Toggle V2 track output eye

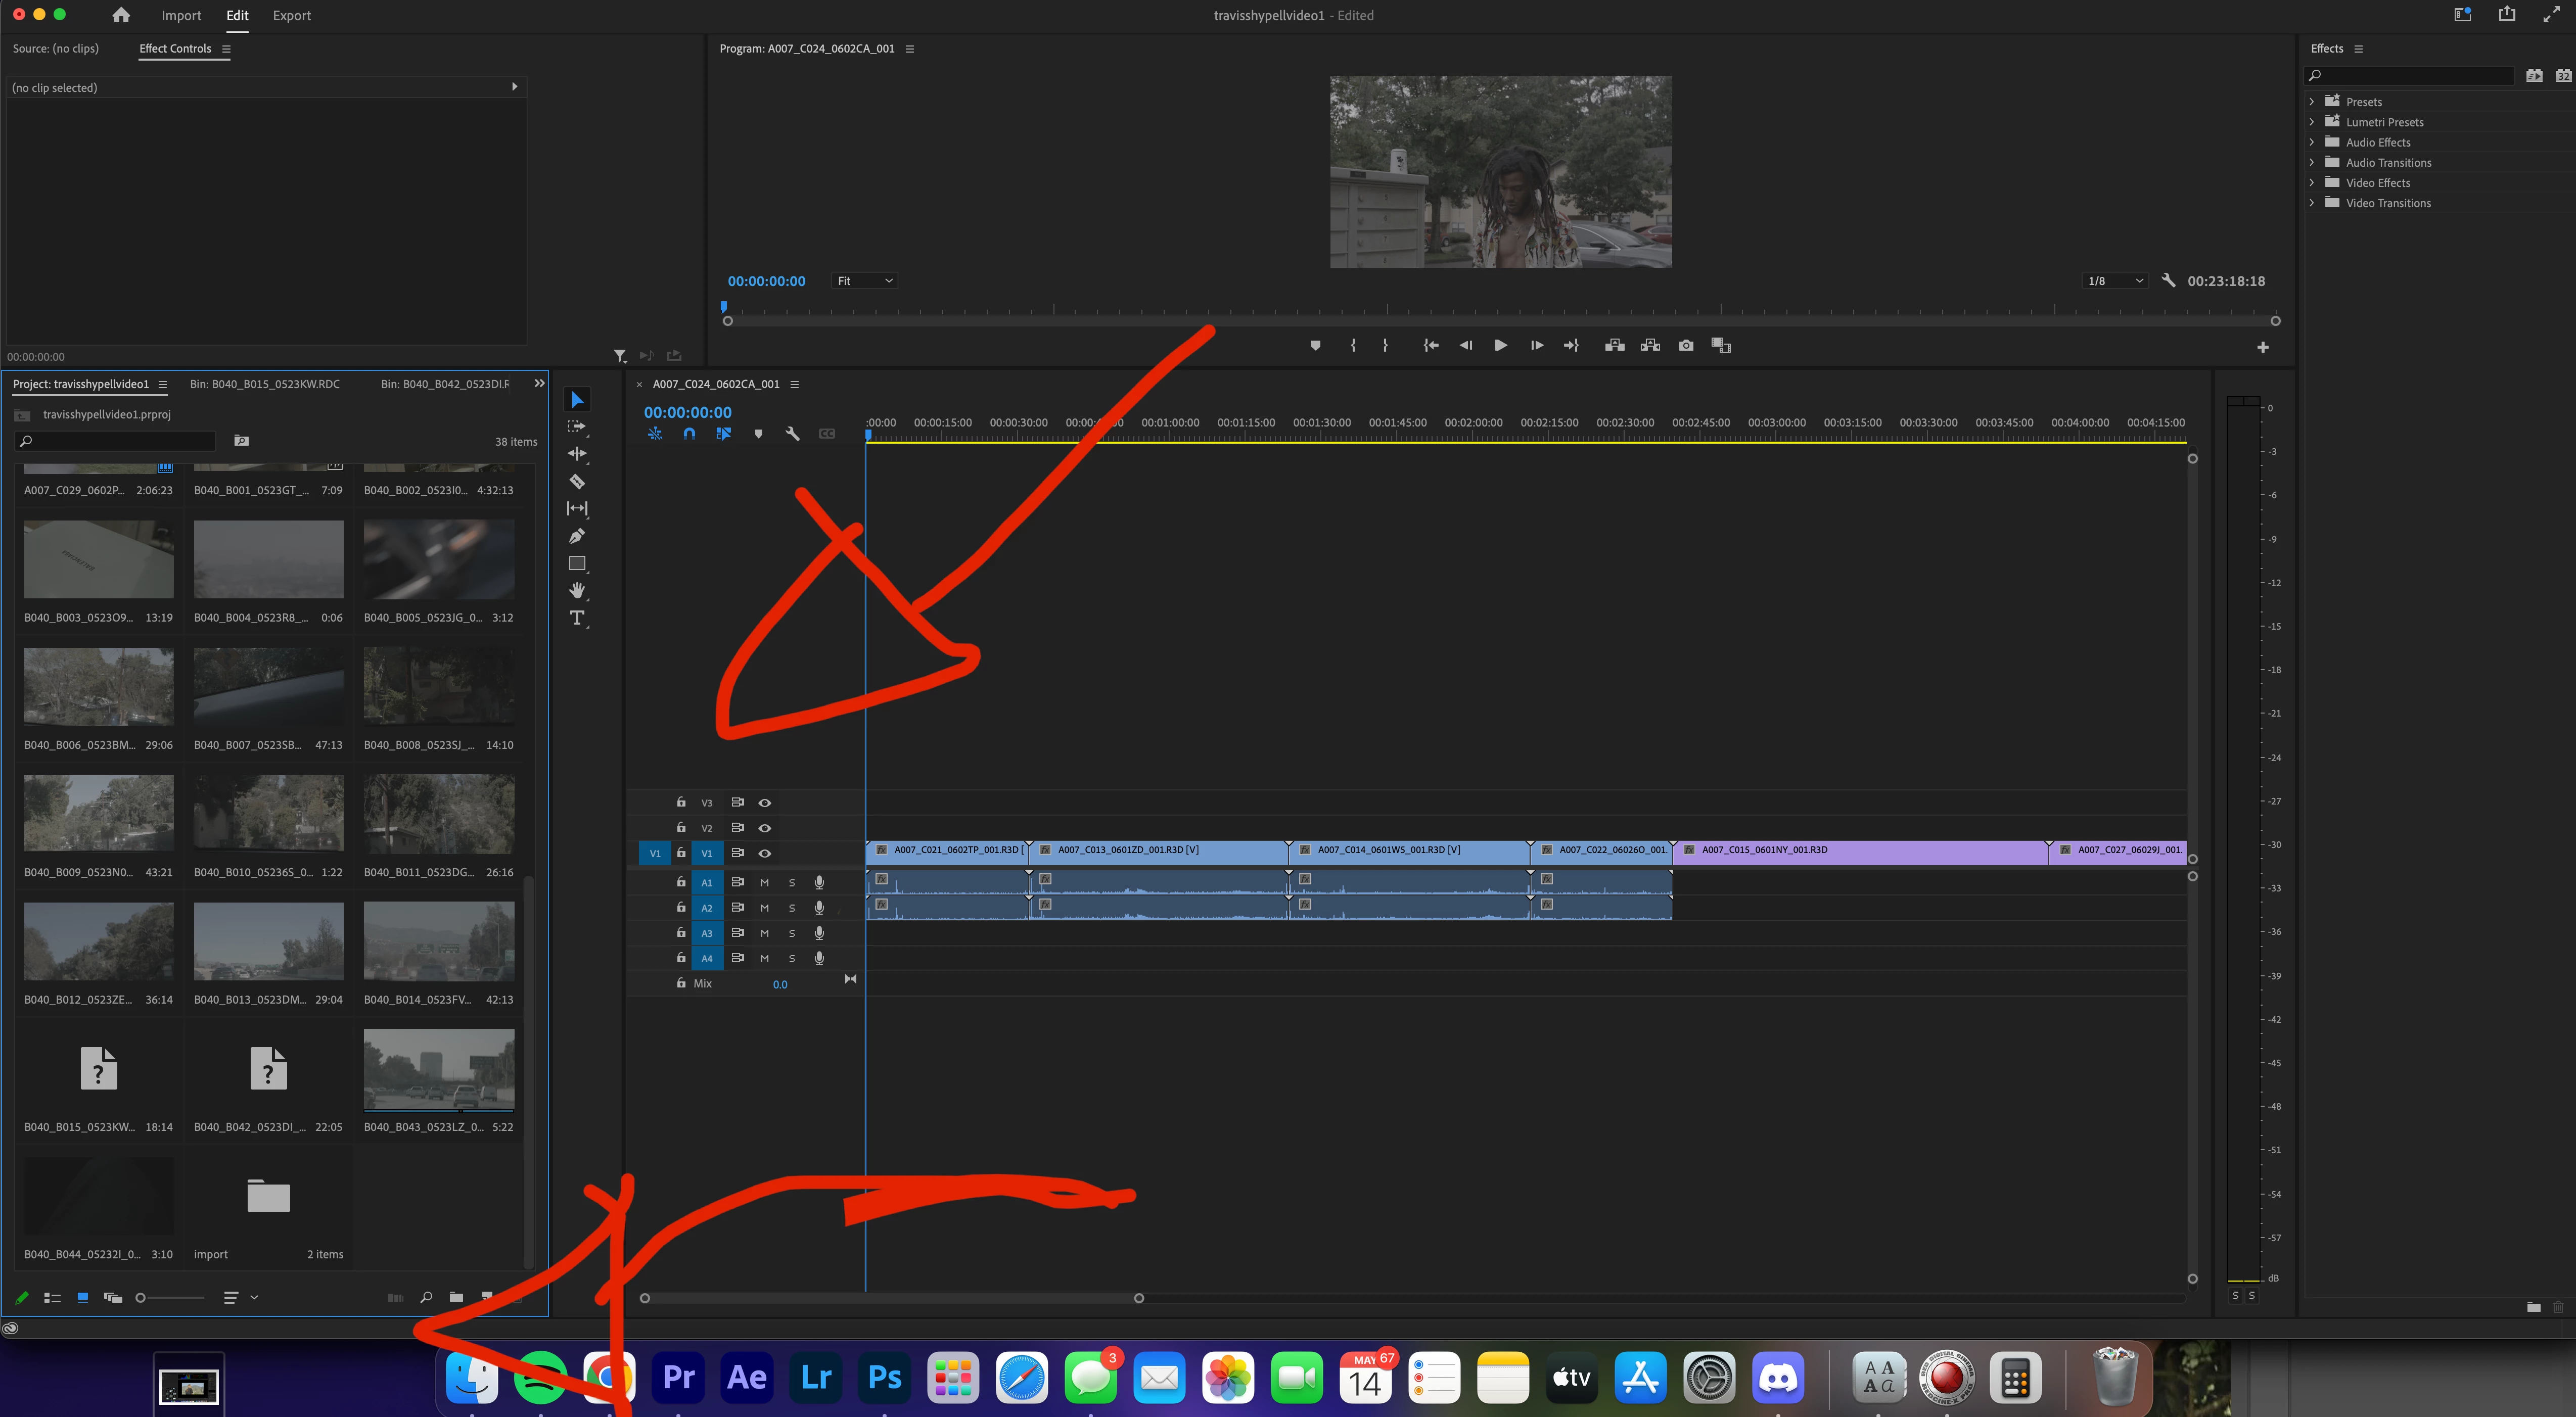pos(765,828)
